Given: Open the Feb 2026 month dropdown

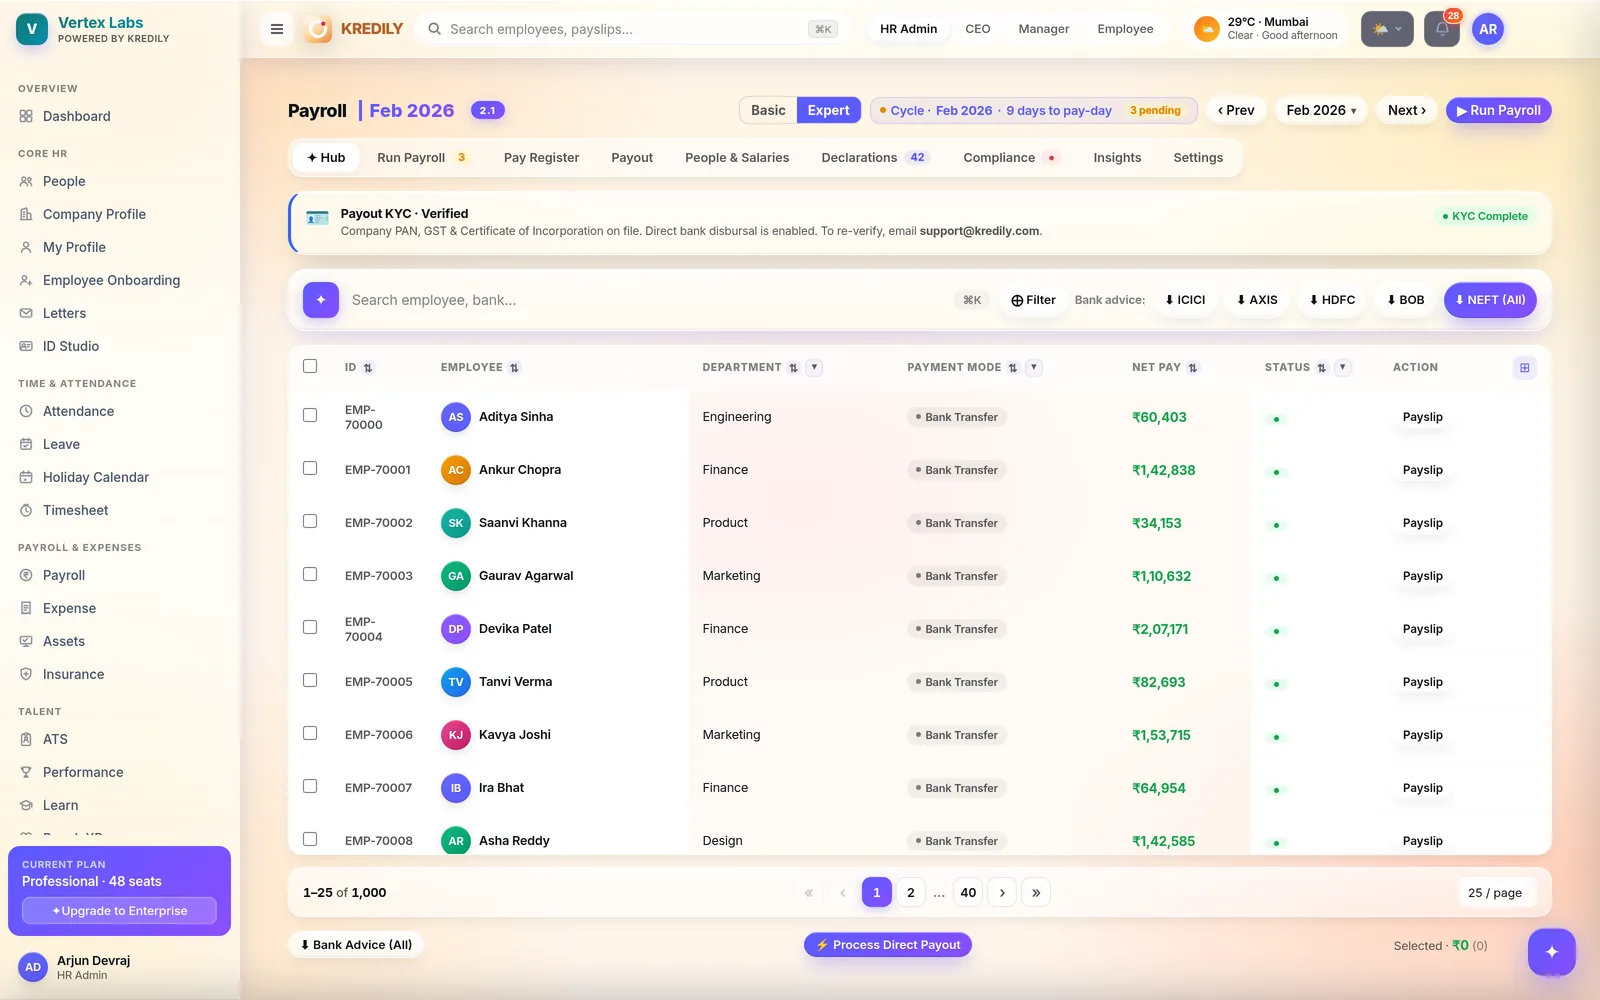Looking at the screenshot, I should click(1321, 110).
